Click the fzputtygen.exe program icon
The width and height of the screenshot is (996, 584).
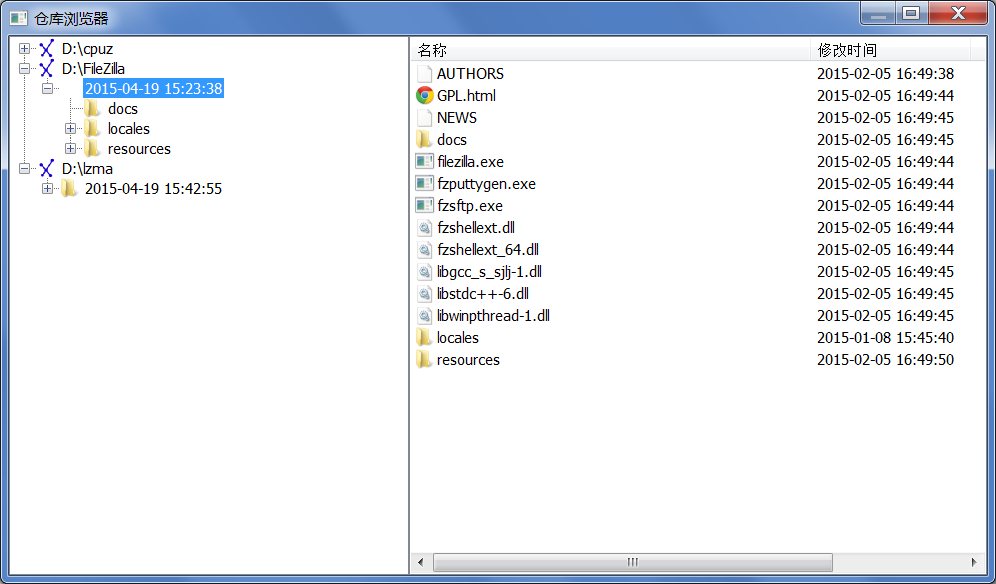tap(424, 184)
